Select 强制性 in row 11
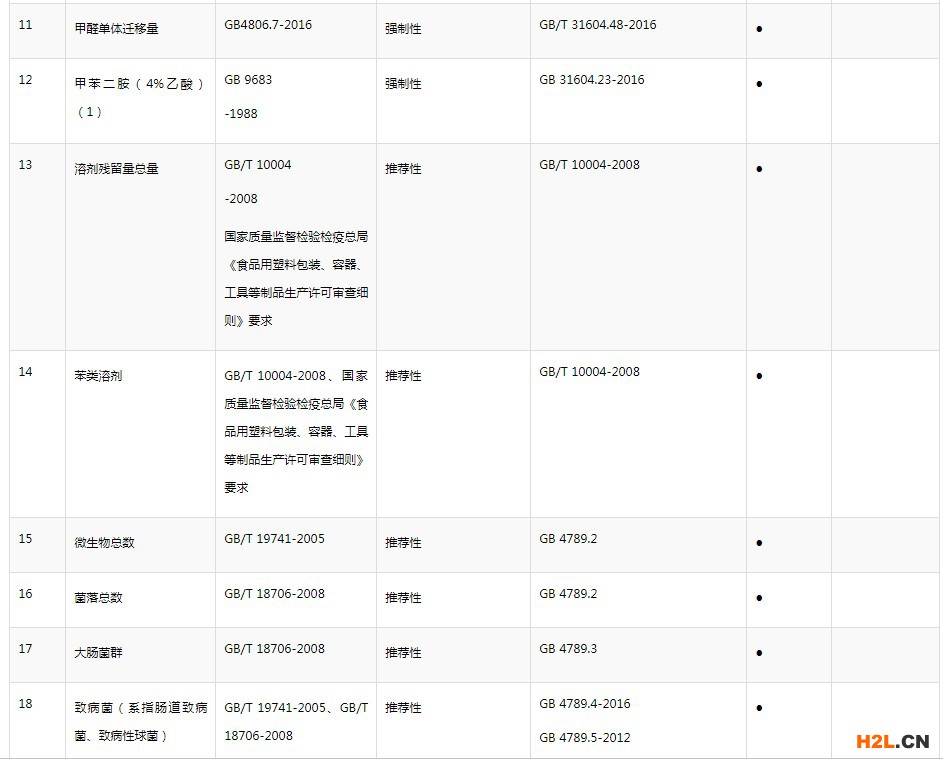Image resolution: width=943 pixels, height=764 pixels. click(403, 28)
